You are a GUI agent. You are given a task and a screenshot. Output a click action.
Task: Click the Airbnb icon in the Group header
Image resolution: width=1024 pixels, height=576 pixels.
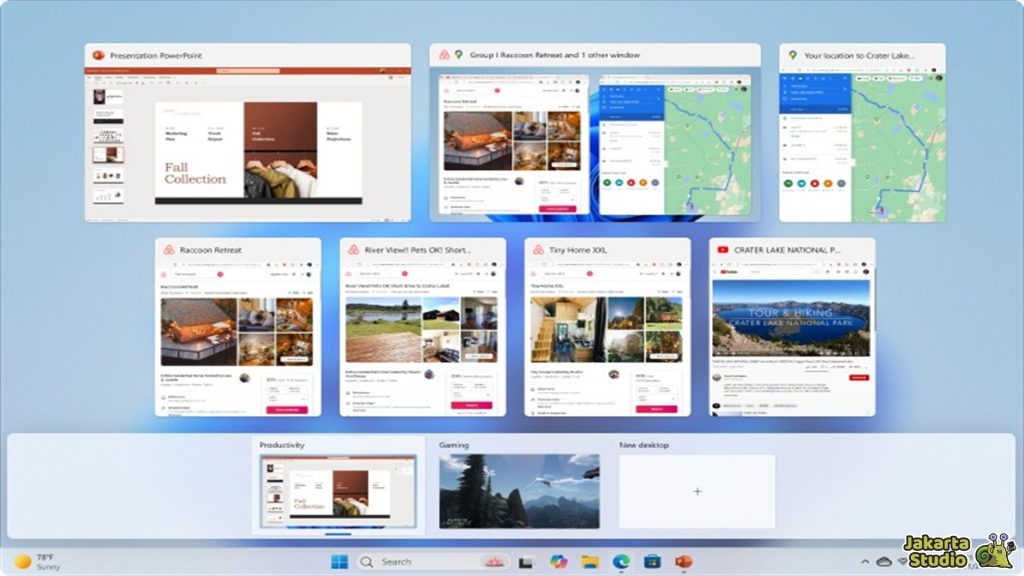[x=444, y=55]
